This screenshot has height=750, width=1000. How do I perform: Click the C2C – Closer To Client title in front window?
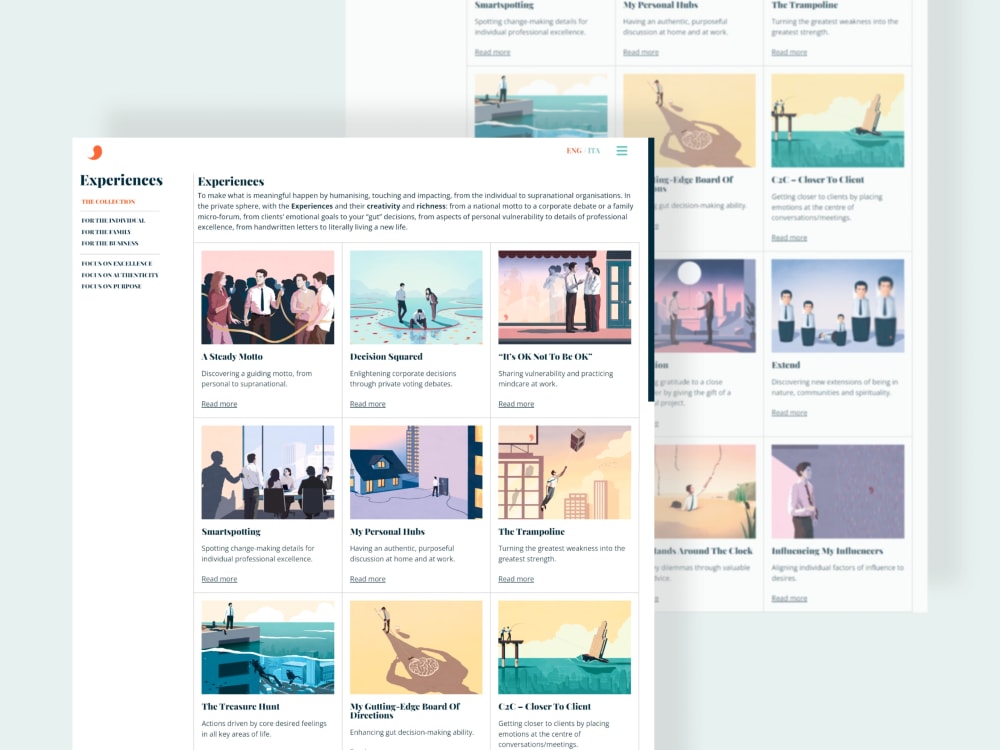pyautogui.click(x=545, y=707)
